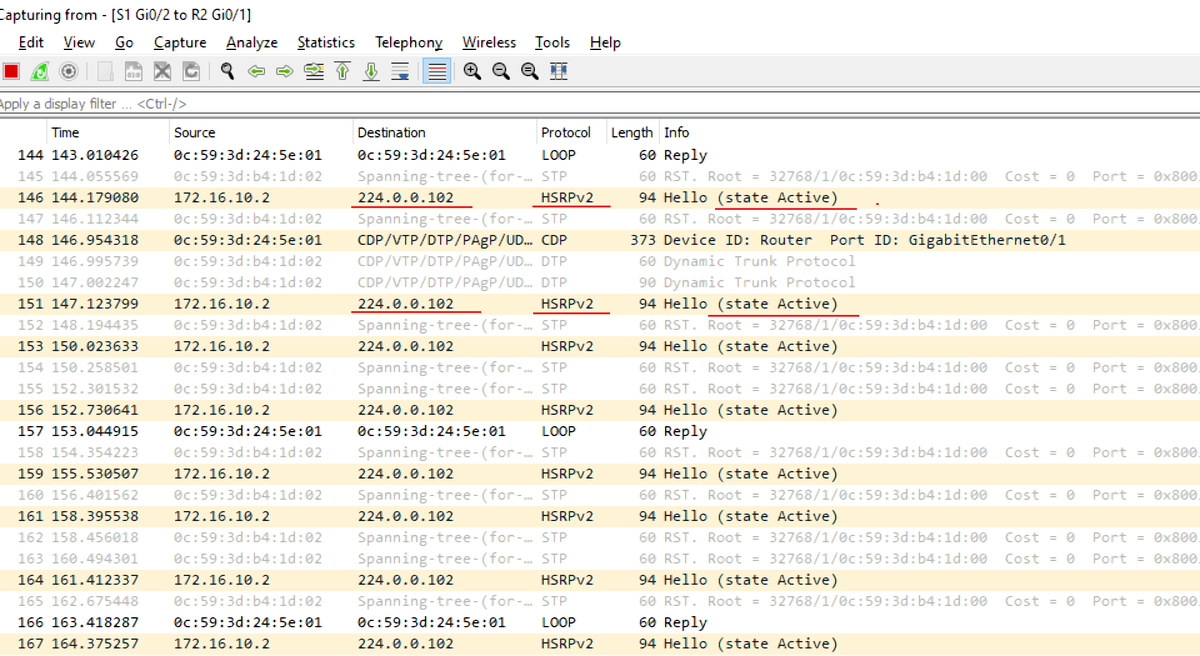Viewport: 1200px width, 656px height.
Task: Select packet 147 STP row
Action: click(x=600, y=219)
